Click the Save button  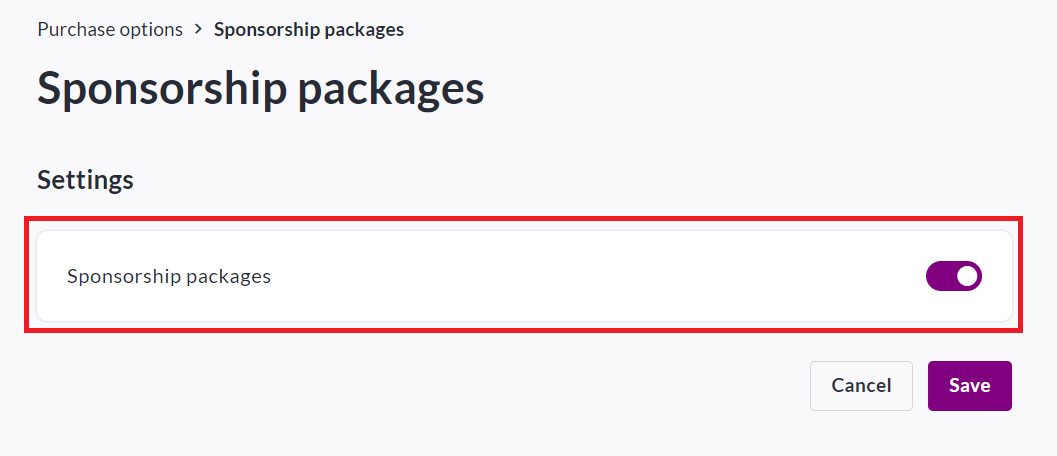(x=969, y=386)
